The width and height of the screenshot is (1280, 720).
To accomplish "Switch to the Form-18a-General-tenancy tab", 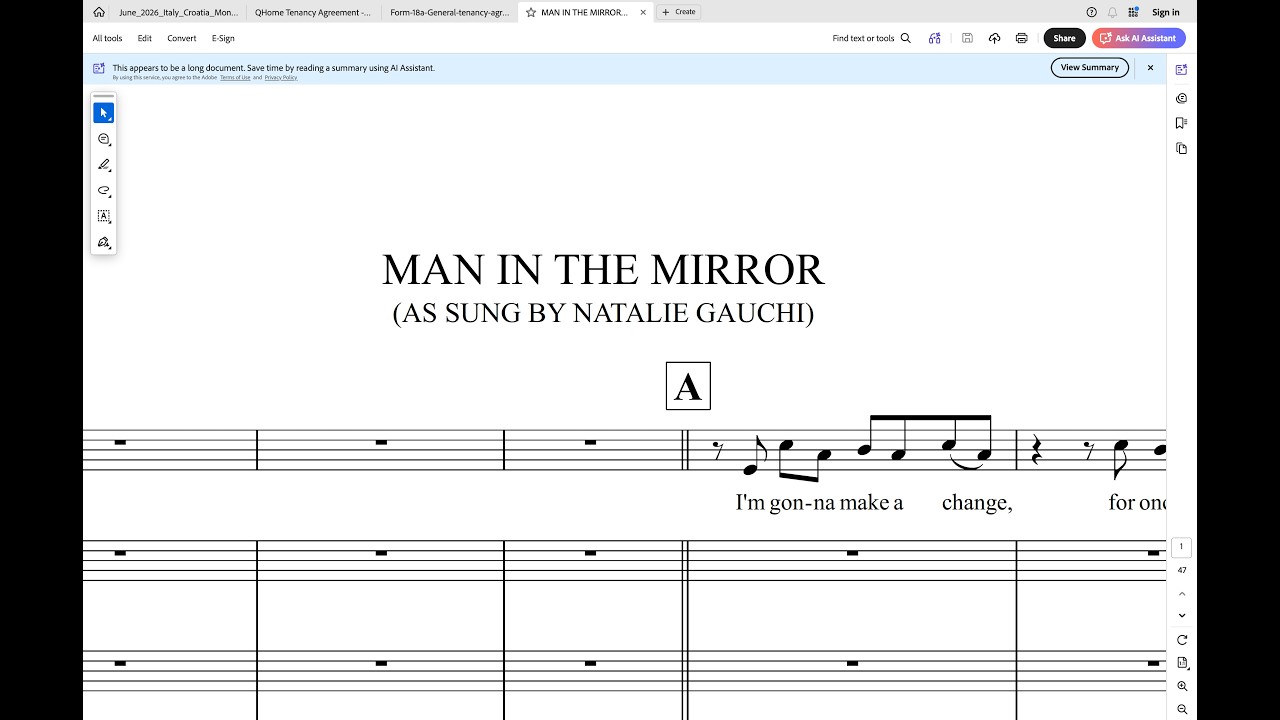I will [x=449, y=12].
